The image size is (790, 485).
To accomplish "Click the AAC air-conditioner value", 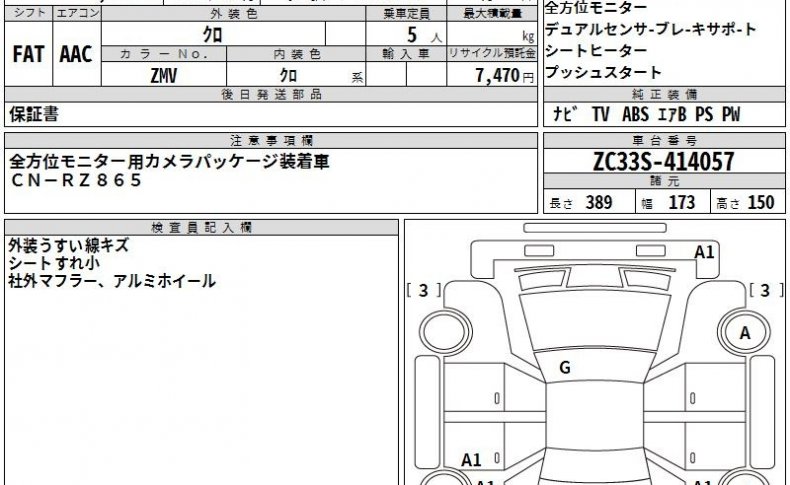I will 76,54.
